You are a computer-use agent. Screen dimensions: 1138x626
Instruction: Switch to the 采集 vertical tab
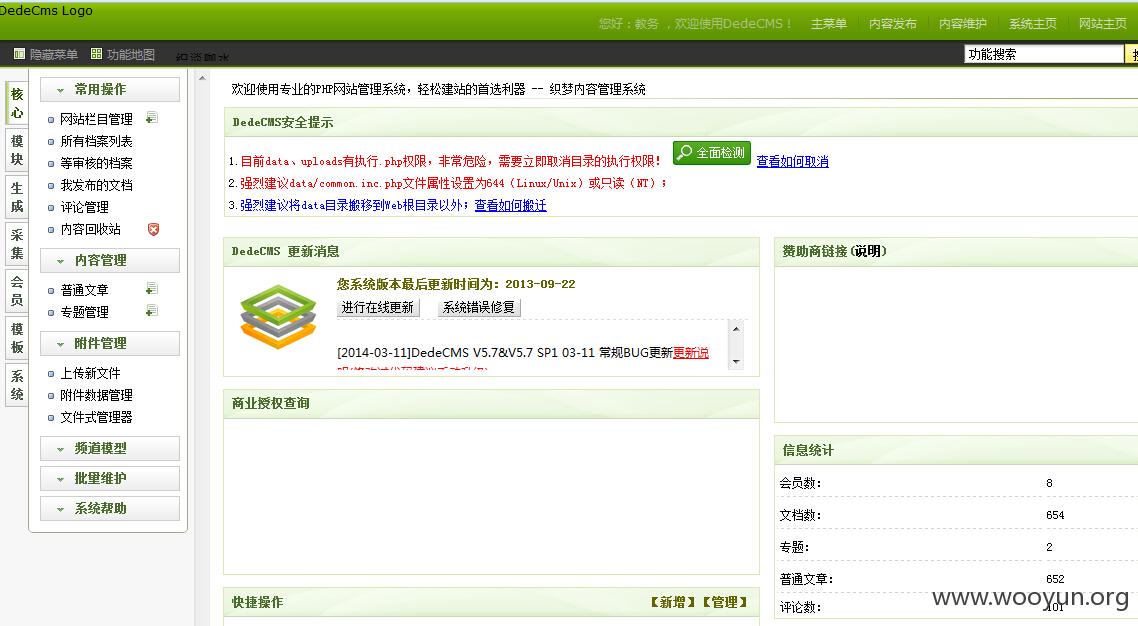[17, 244]
